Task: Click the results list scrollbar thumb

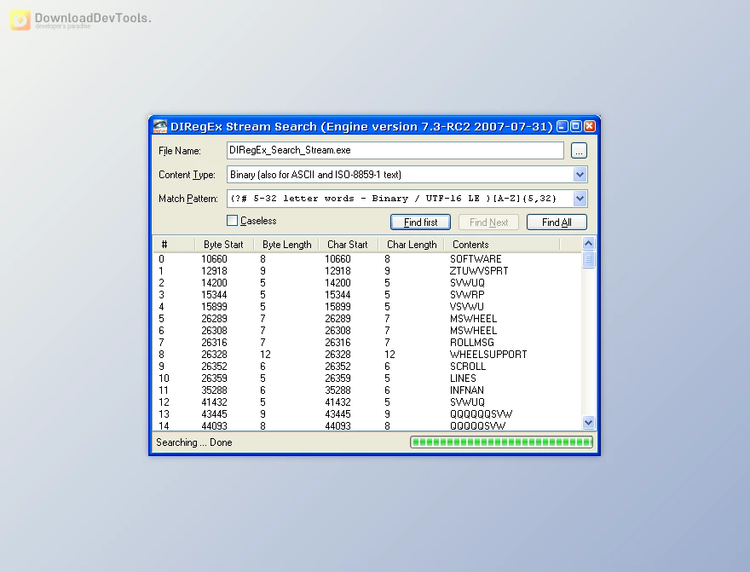Action: (x=588, y=260)
